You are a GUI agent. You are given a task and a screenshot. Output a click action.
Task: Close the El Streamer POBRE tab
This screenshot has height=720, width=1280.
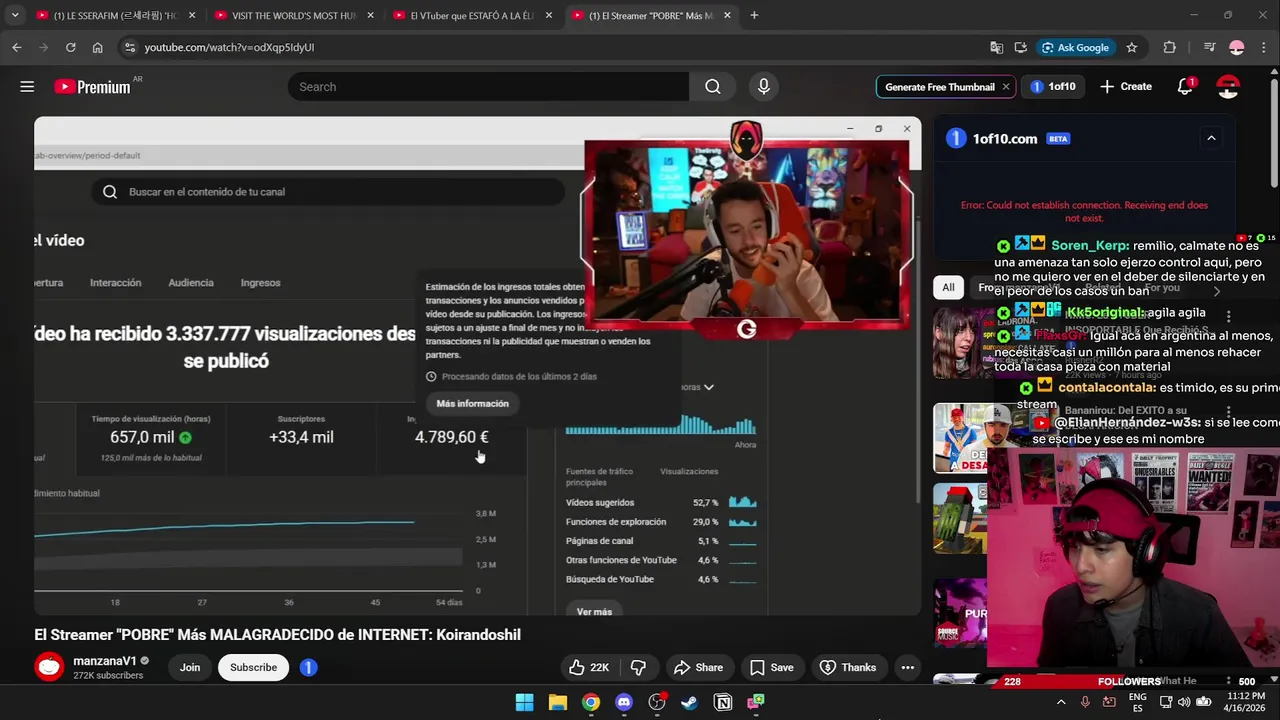pos(727,15)
